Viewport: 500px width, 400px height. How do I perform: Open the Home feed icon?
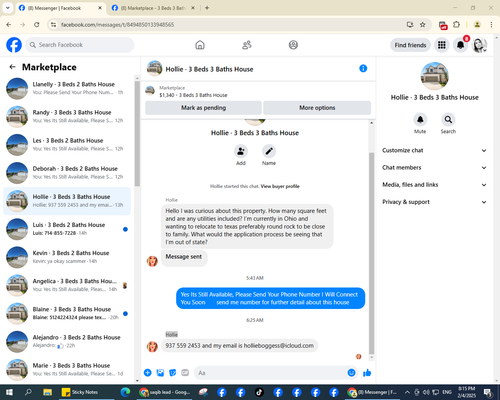[x=200, y=45]
